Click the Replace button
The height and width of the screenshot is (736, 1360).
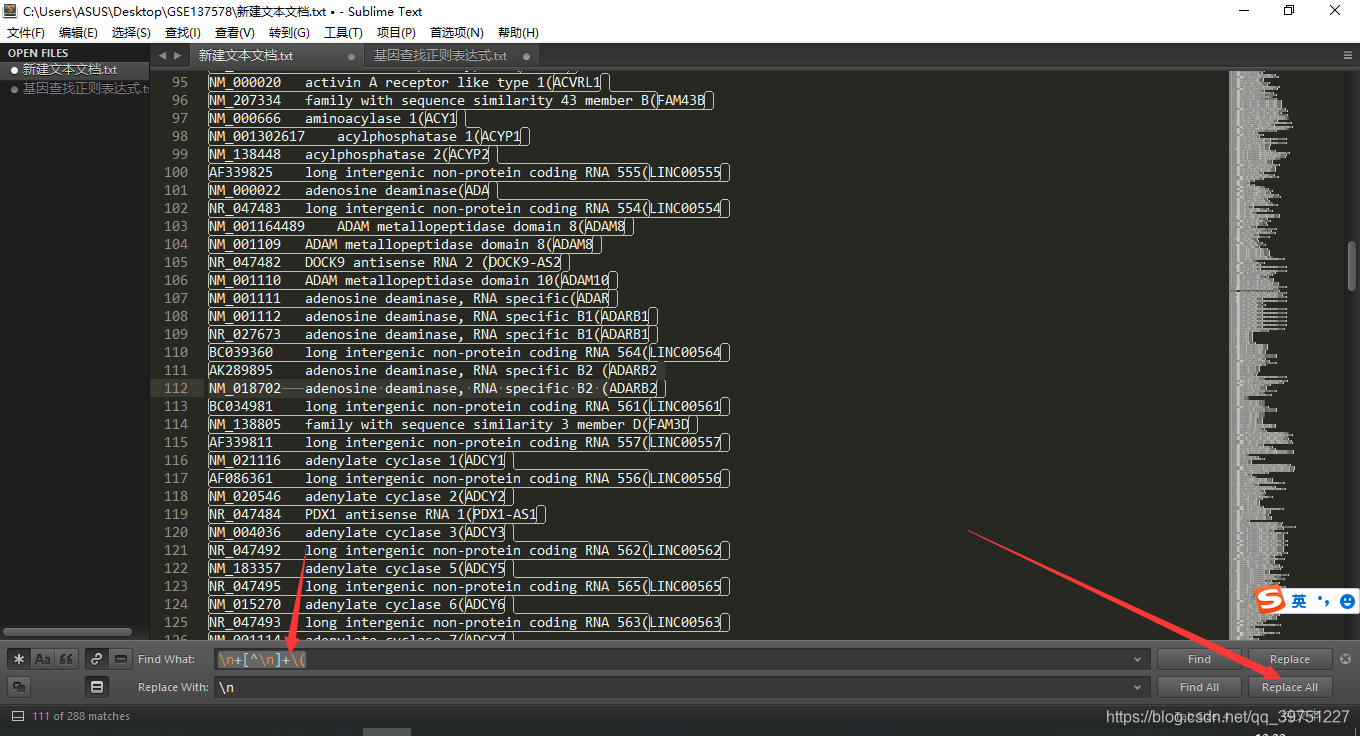1290,659
